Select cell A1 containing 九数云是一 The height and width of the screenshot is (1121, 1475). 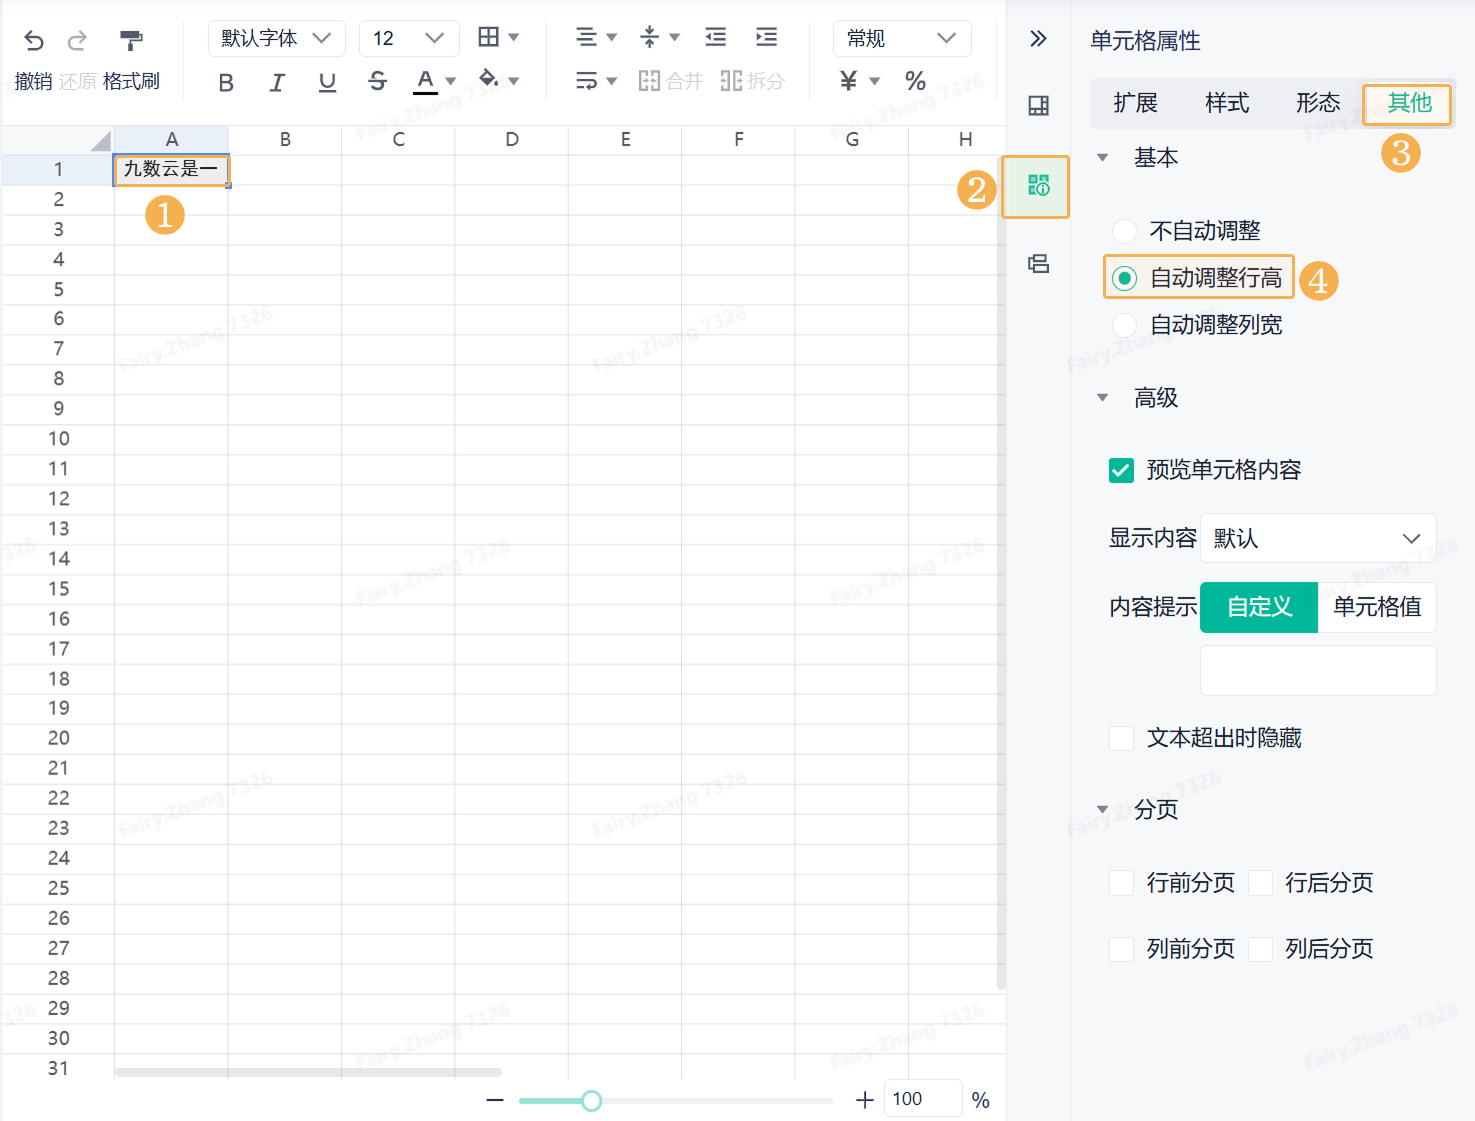click(x=171, y=170)
